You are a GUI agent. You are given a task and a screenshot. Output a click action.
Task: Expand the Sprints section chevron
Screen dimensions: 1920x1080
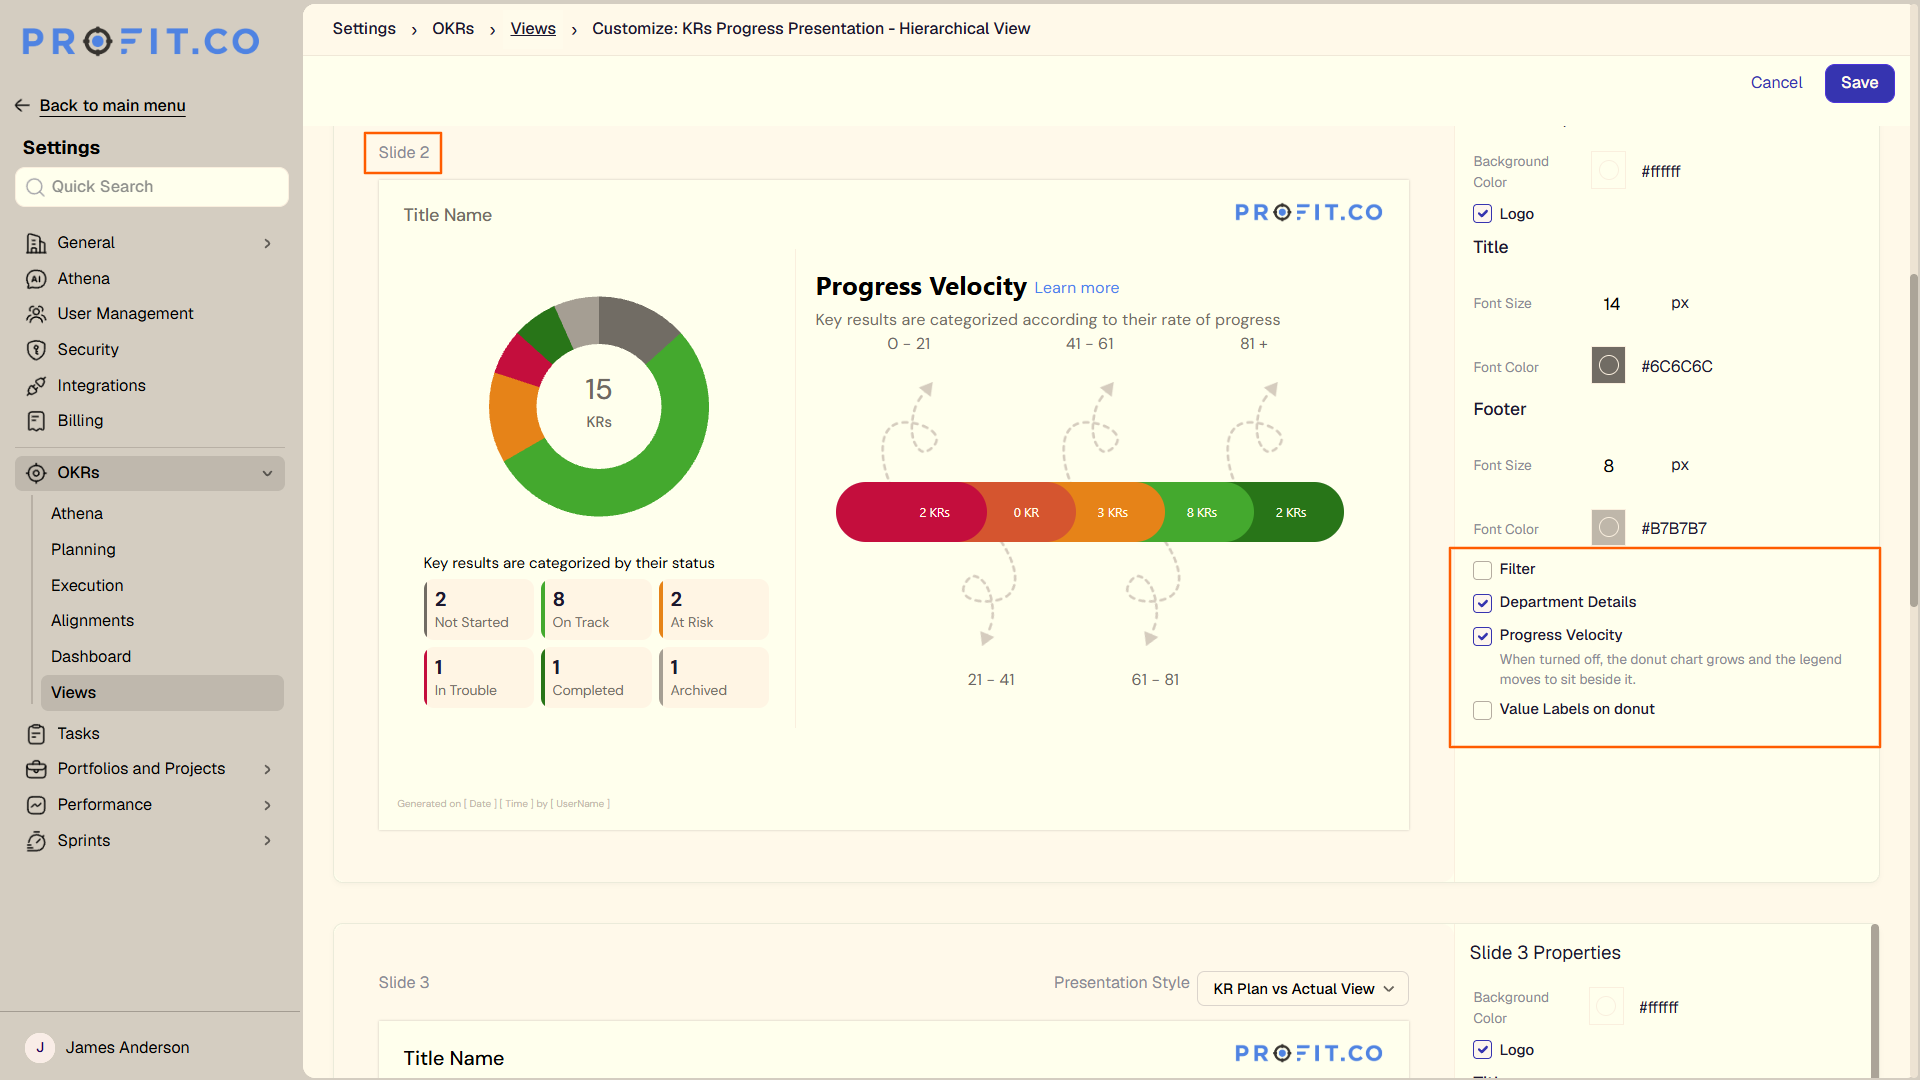(267, 841)
